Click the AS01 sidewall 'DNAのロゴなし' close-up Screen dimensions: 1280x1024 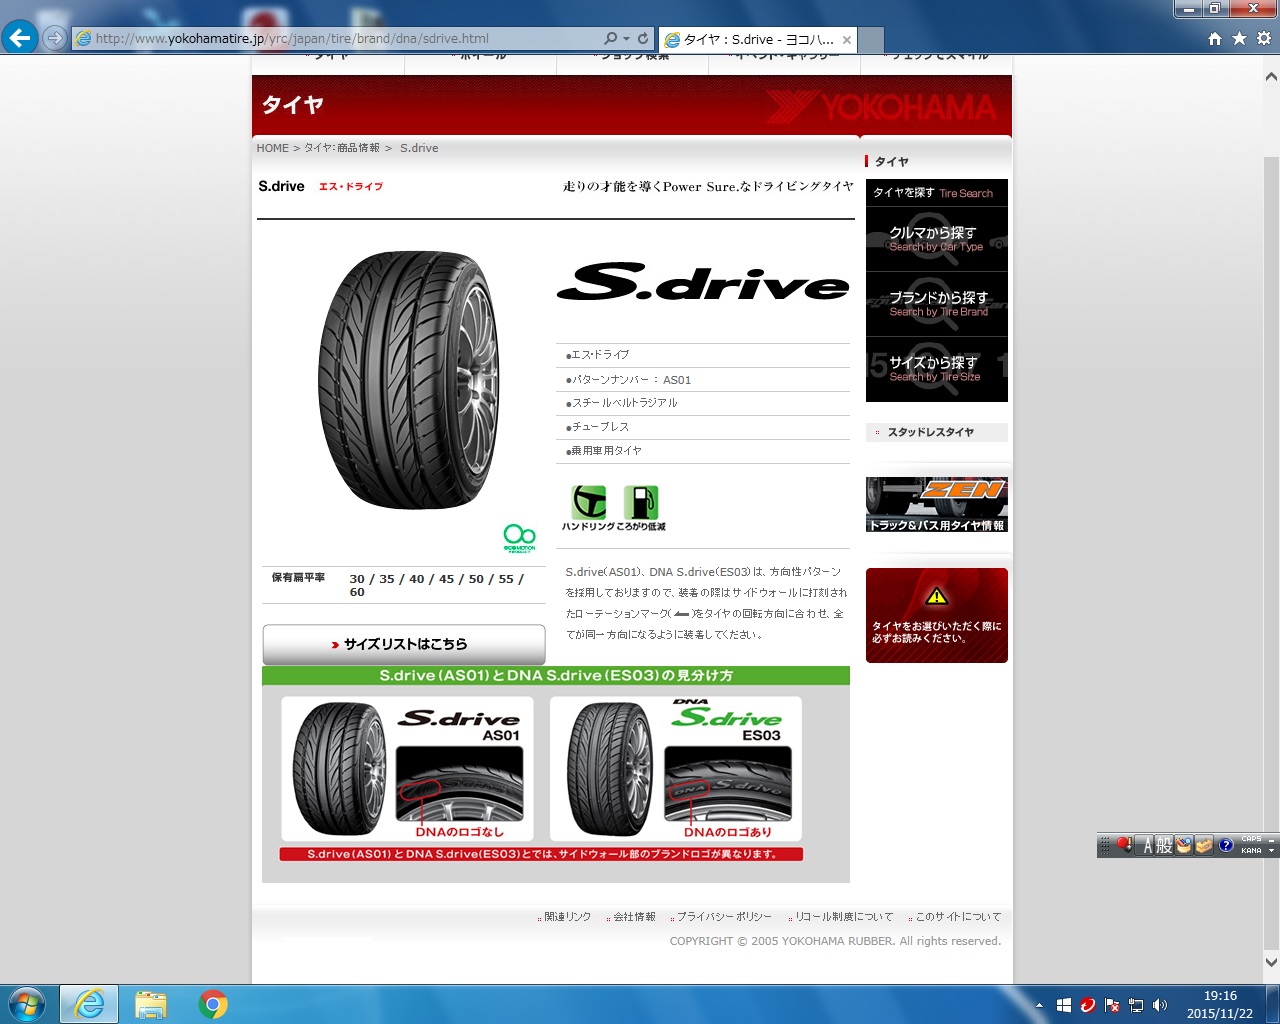coord(460,784)
